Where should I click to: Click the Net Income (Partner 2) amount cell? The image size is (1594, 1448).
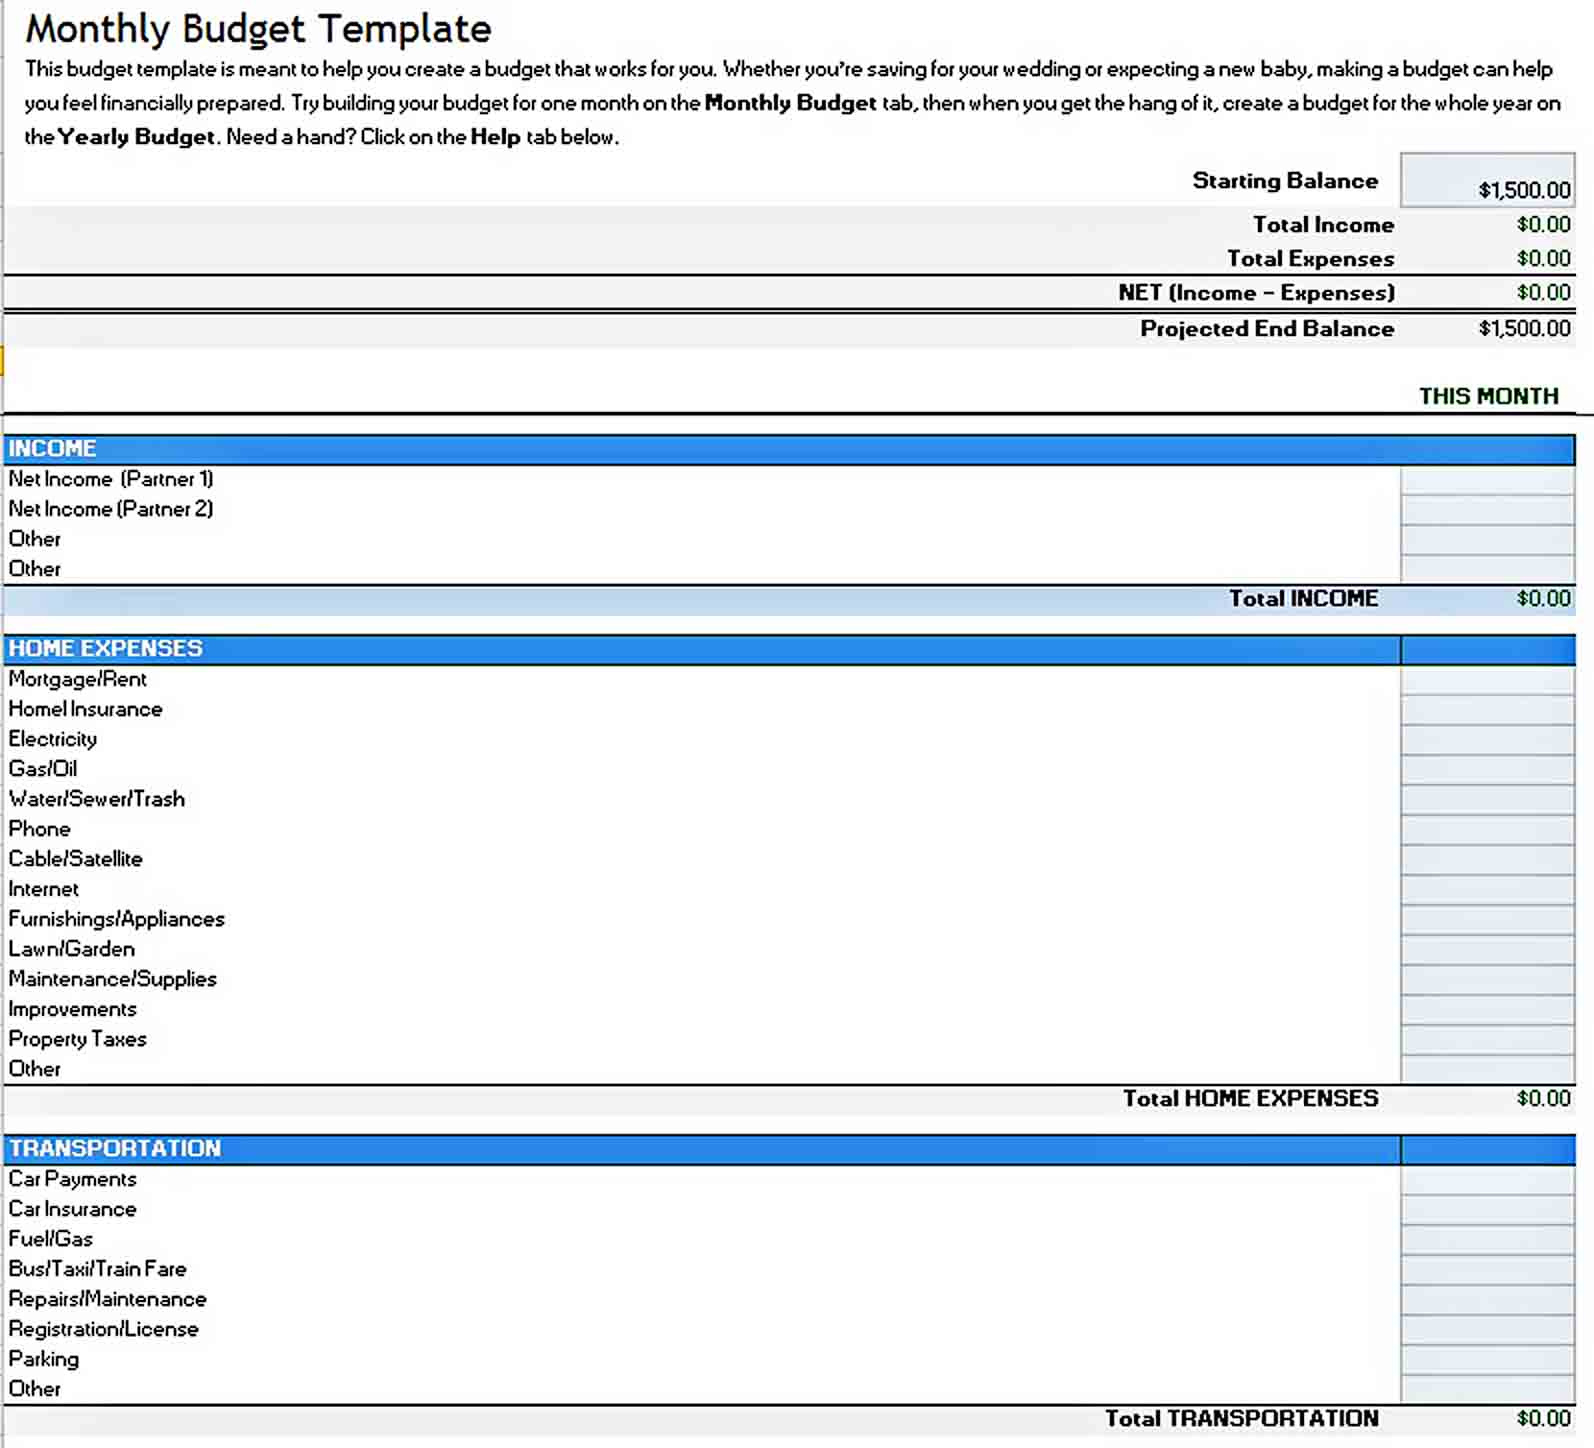pyautogui.click(x=1487, y=510)
